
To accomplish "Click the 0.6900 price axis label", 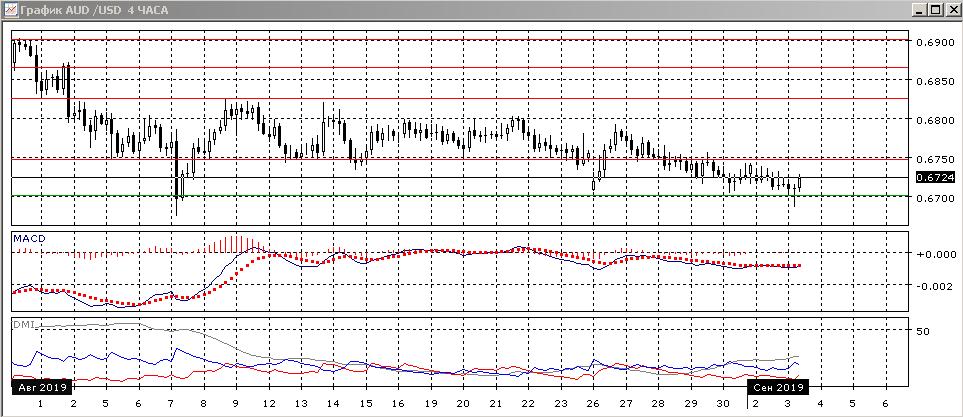I will (x=934, y=44).
